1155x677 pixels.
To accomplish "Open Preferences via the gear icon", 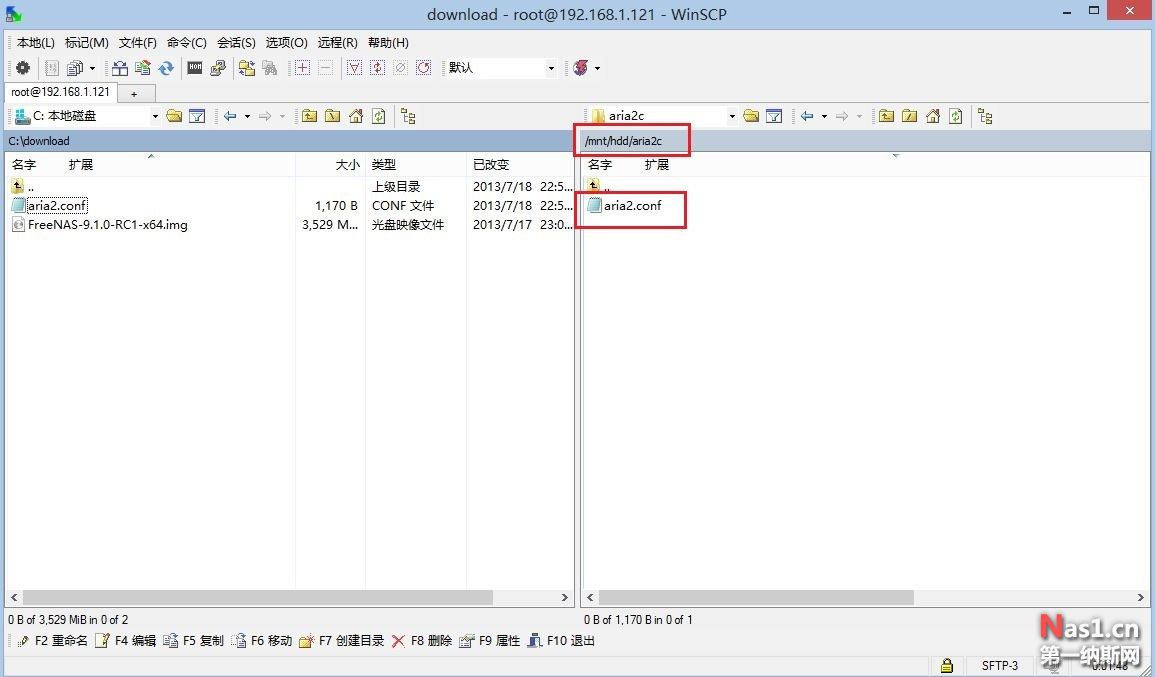I will 23,68.
